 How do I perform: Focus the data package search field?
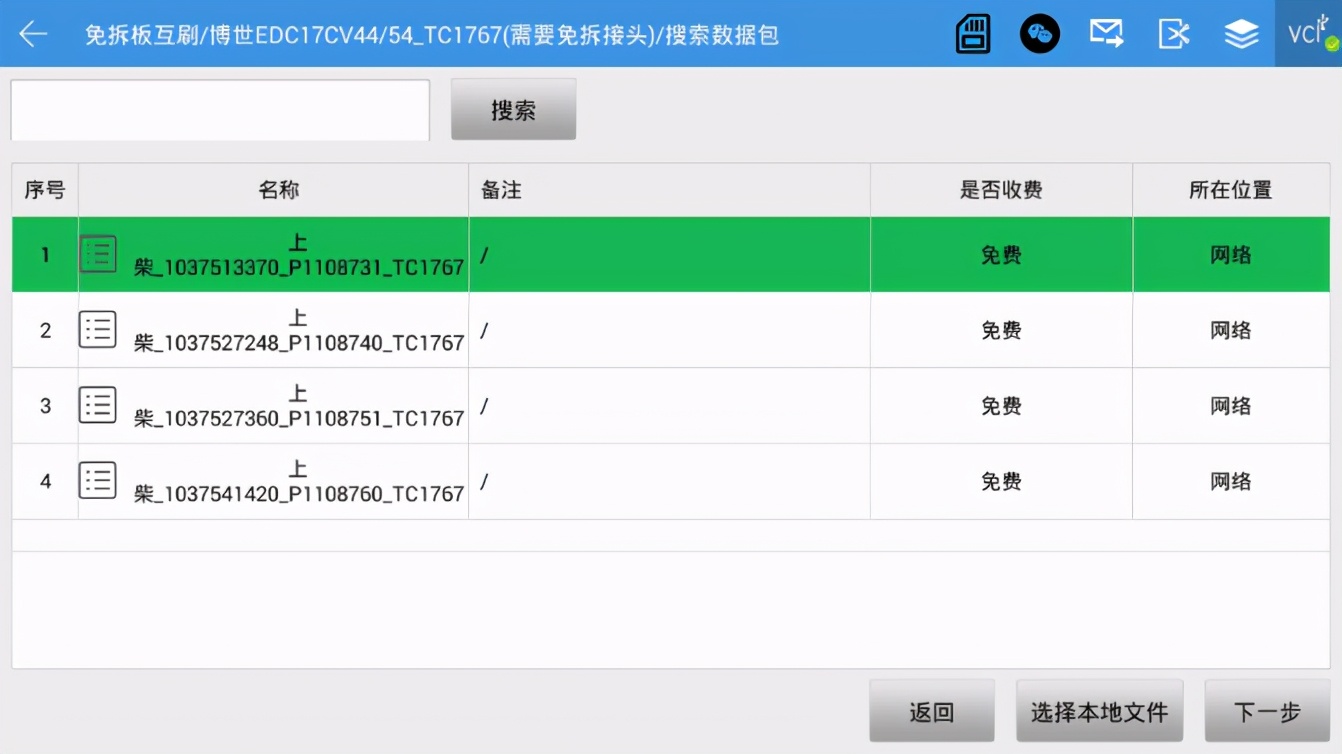click(220, 110)
